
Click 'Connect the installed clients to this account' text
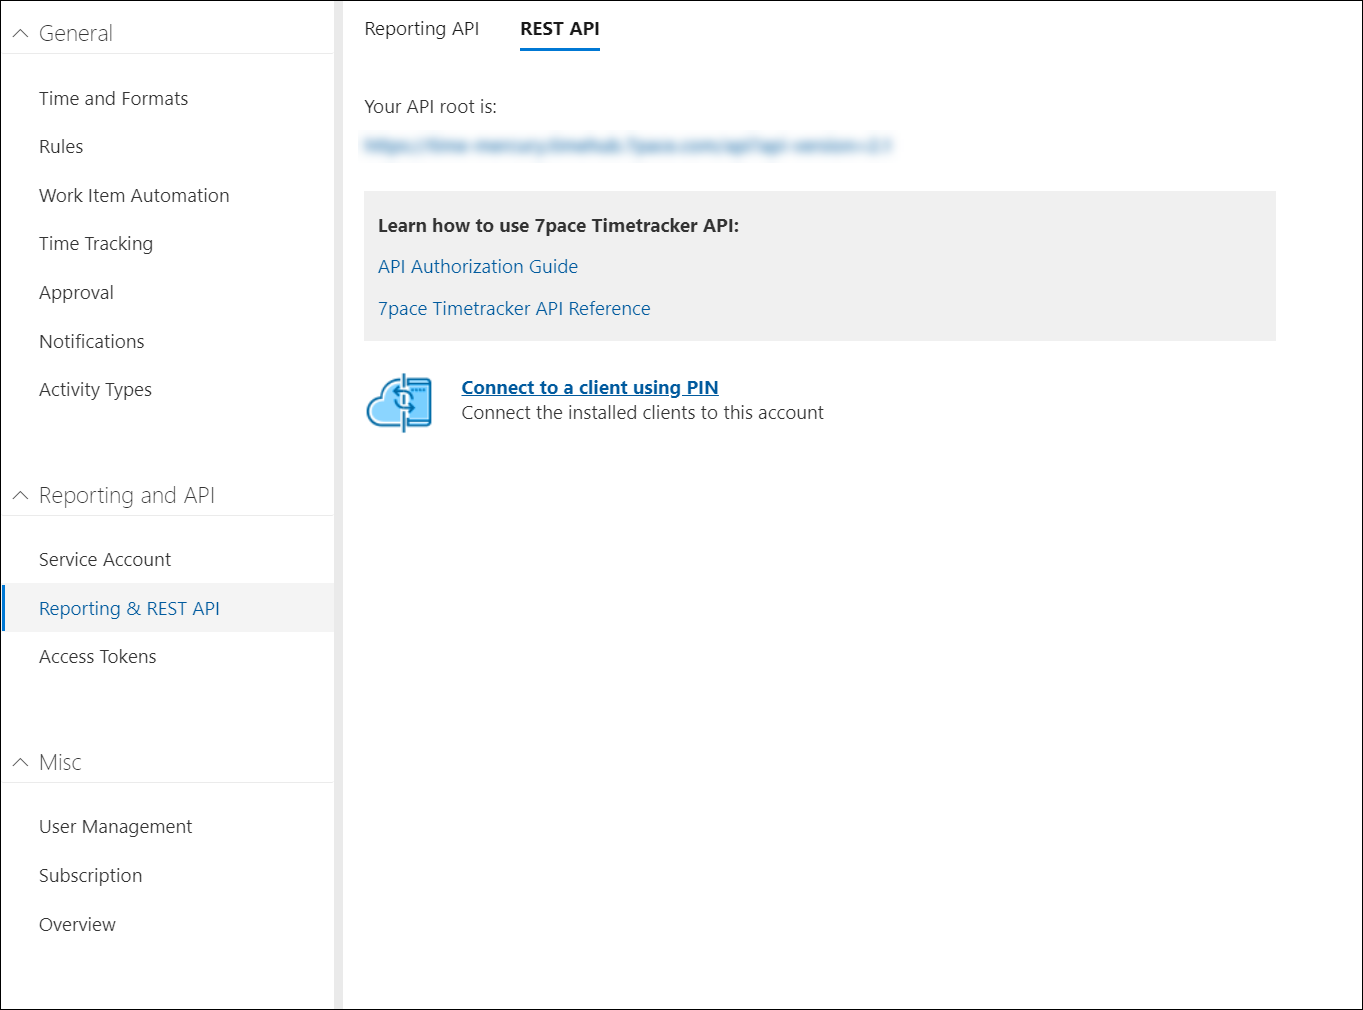(x=643, y=413)
